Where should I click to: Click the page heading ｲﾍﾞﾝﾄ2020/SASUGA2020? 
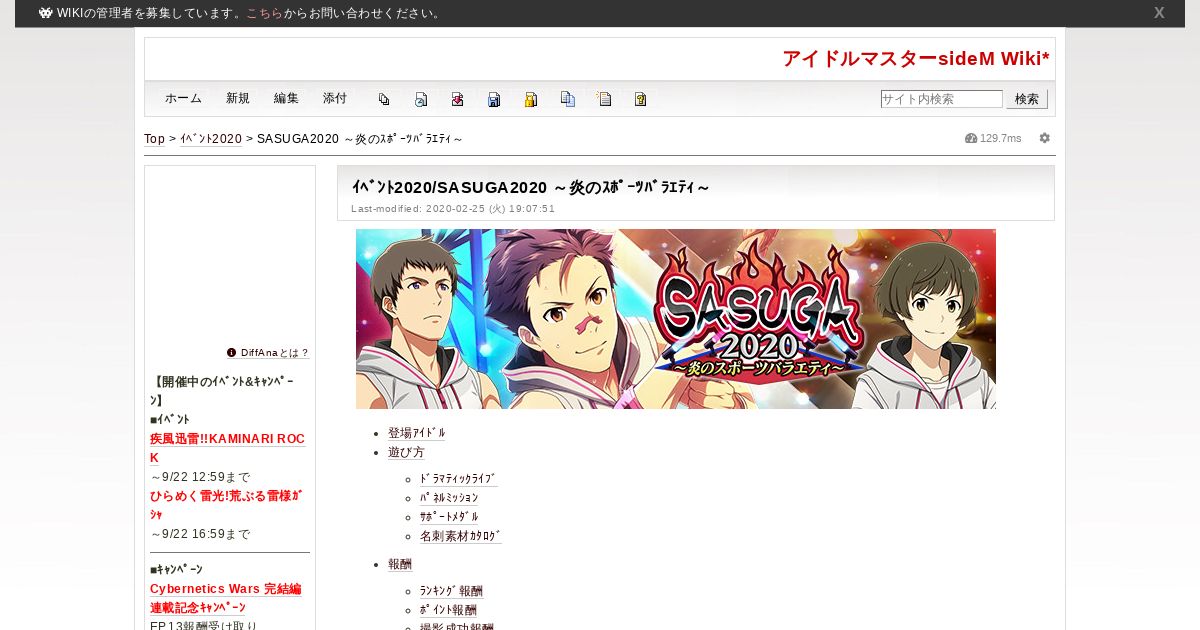(530, 187)
